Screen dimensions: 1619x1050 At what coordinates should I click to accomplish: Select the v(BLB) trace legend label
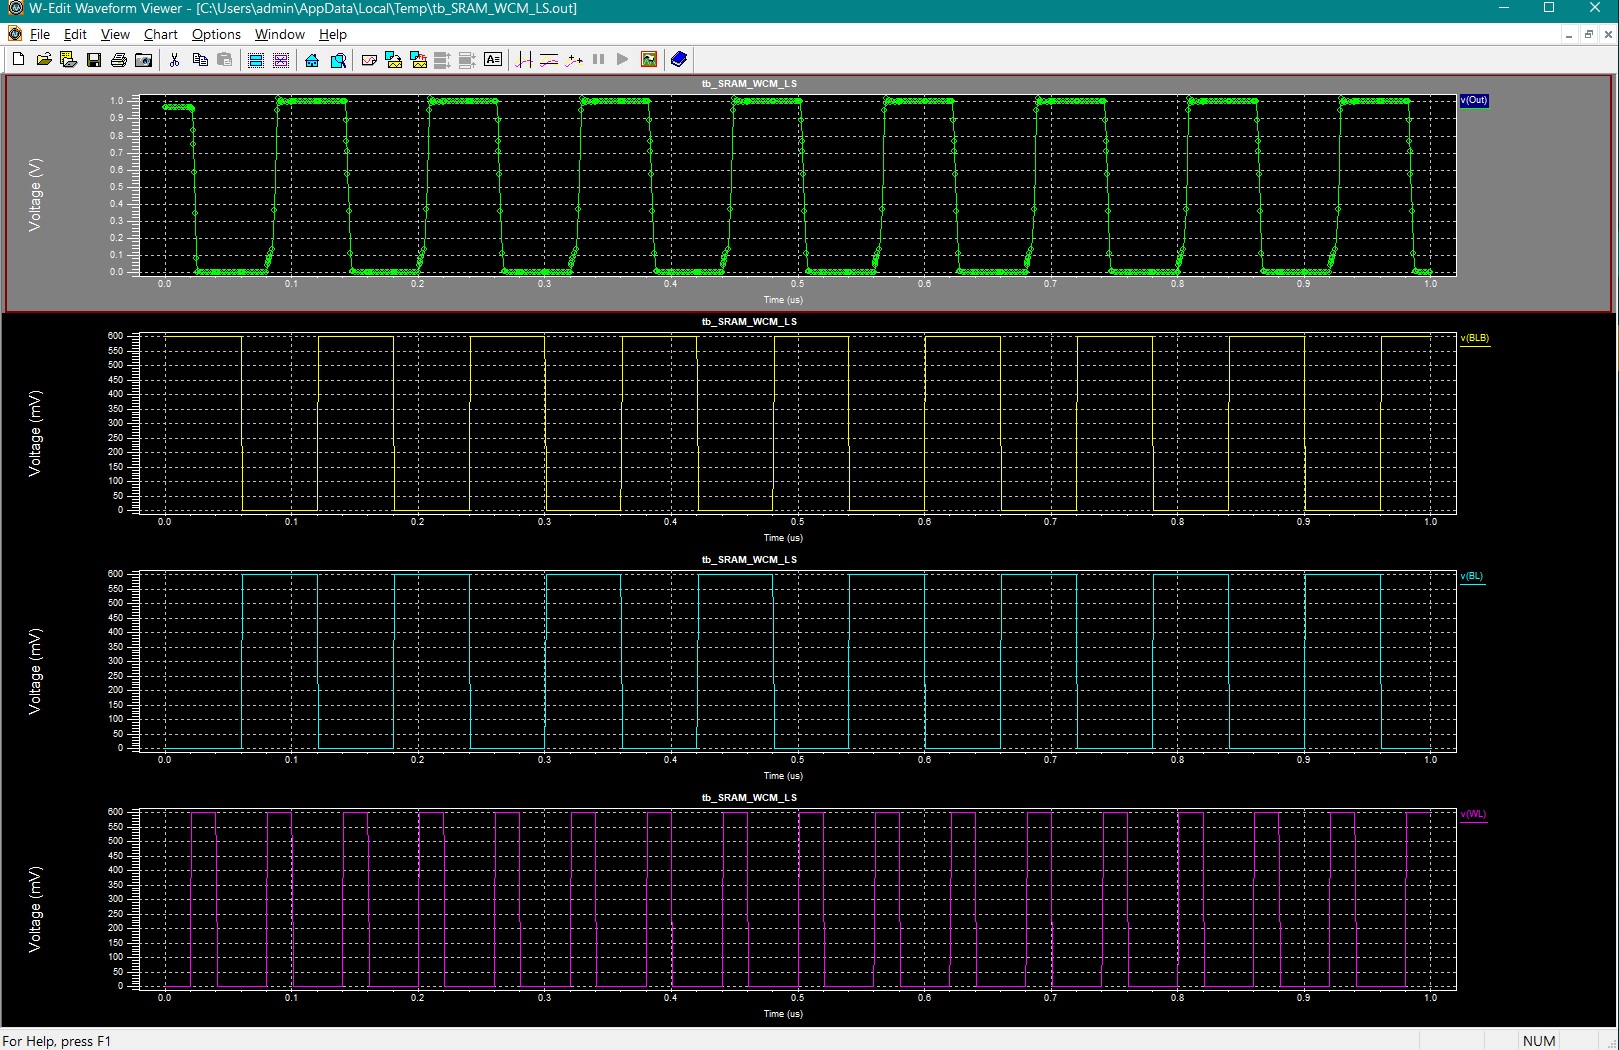pos(1474,338)
